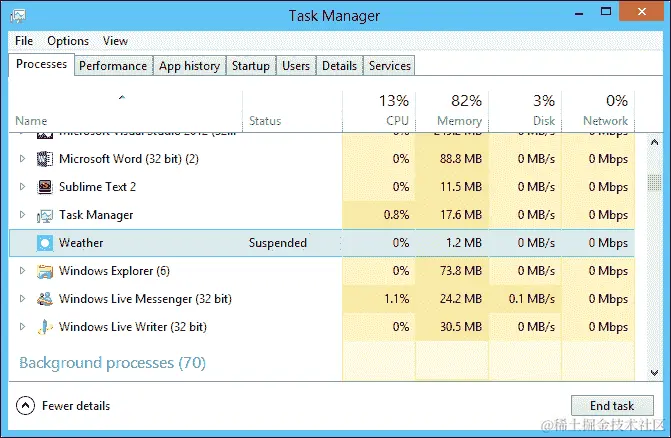Switch to the Startup tab
671x438 pixels.
click(251, 66)
